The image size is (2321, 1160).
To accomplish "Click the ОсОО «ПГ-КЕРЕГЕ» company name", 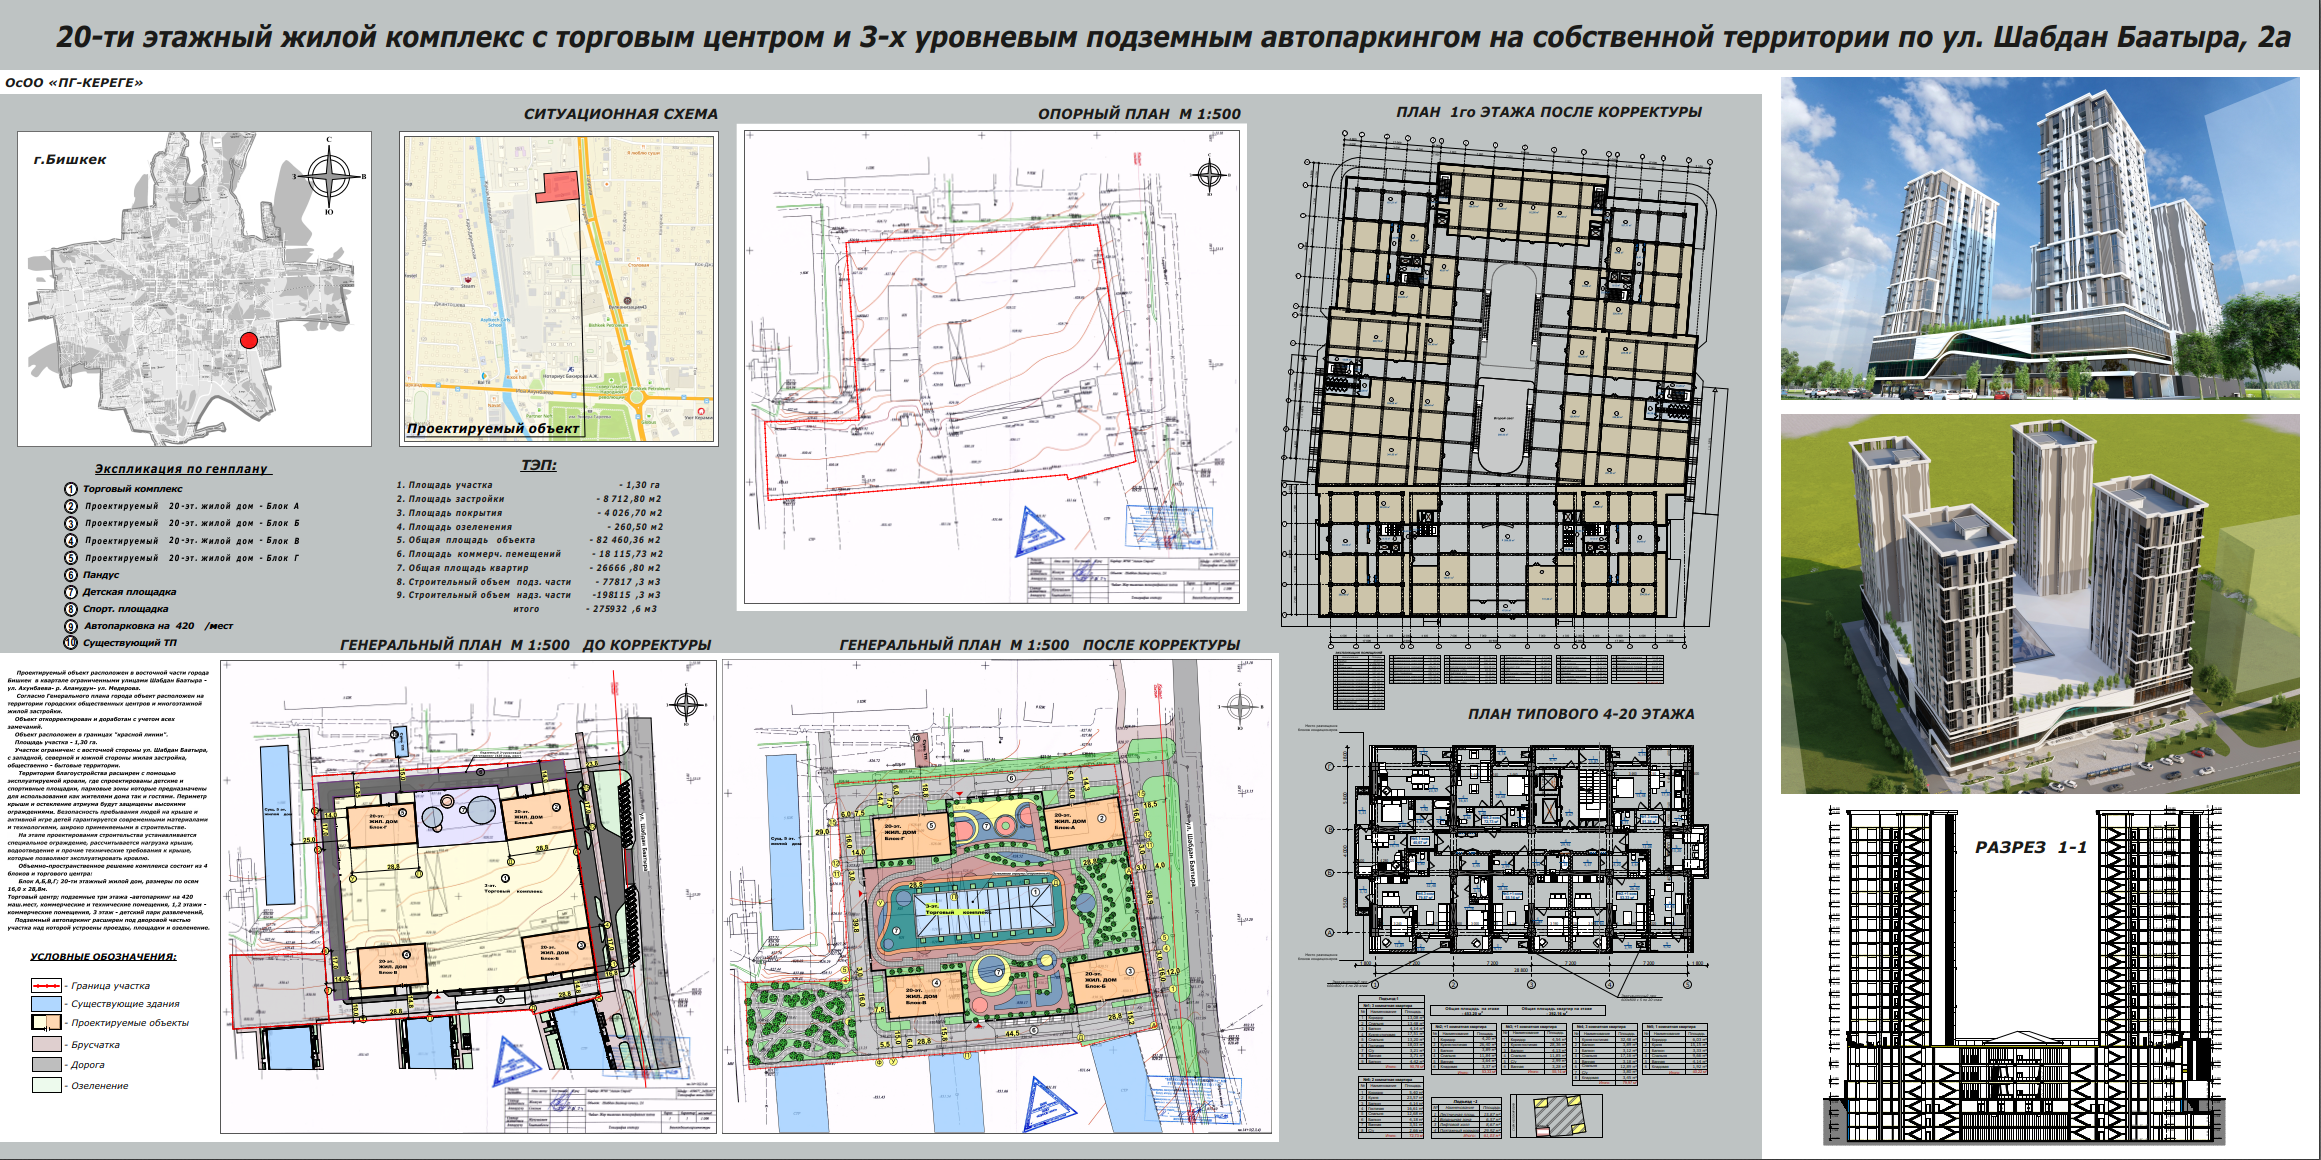I will tap(74, 83).
